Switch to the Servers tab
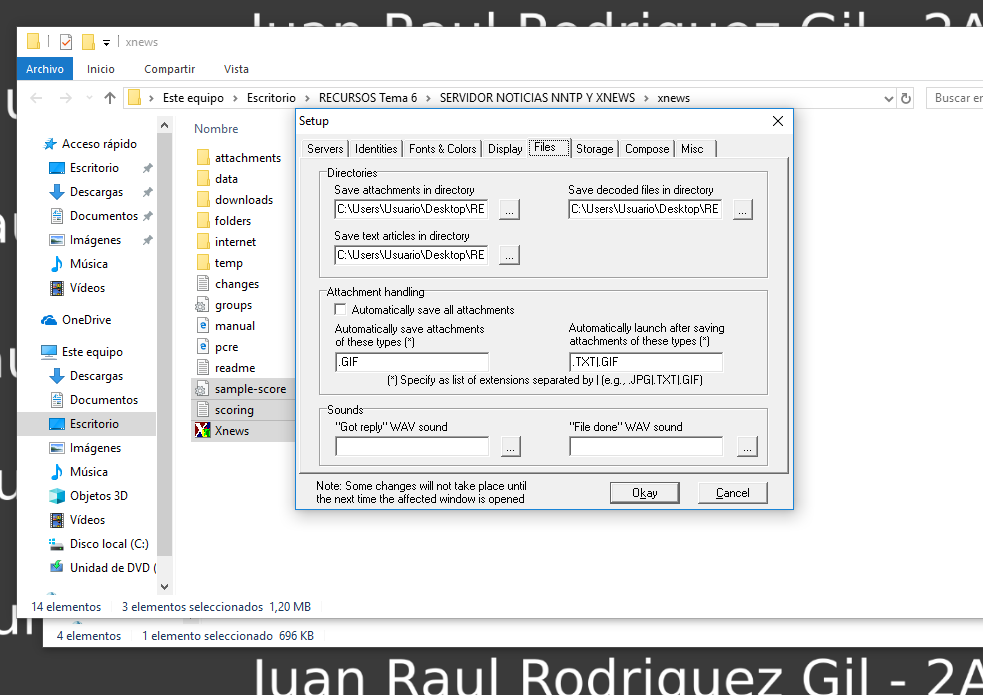 point(325,149)
